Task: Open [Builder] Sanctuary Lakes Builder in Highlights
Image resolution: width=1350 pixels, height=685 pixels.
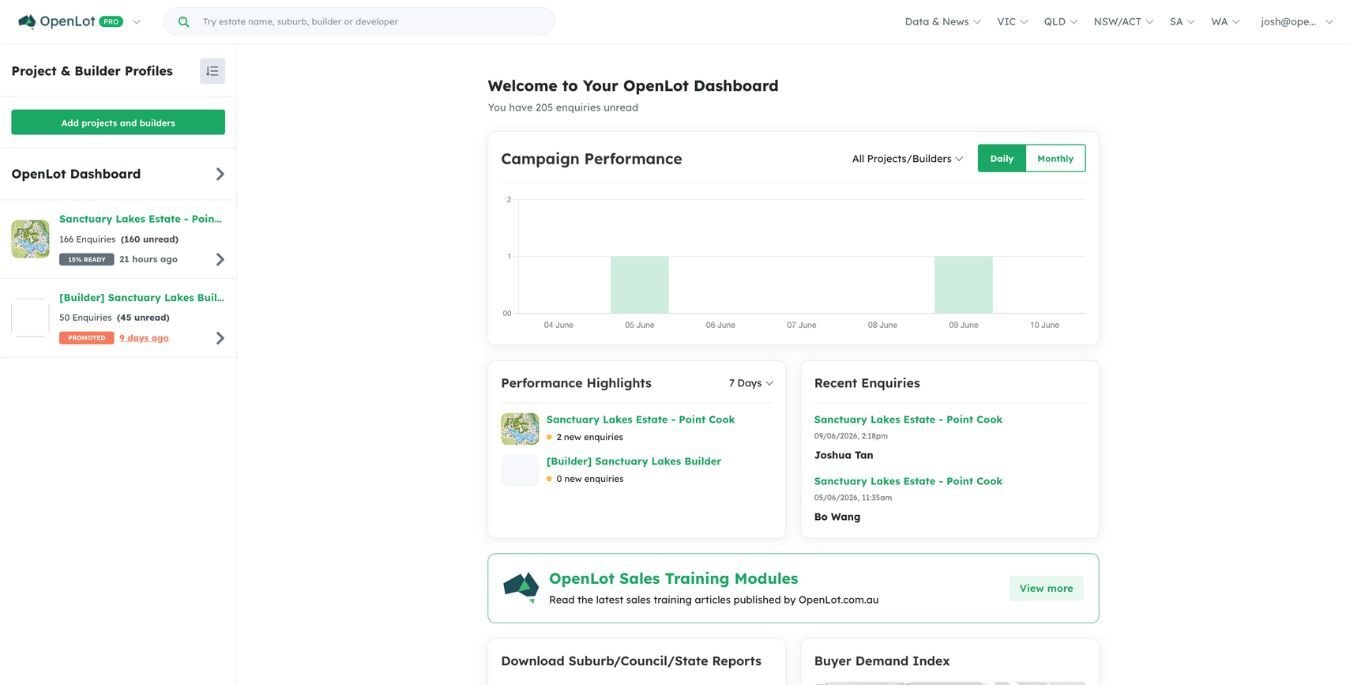Action: [633, 462]
